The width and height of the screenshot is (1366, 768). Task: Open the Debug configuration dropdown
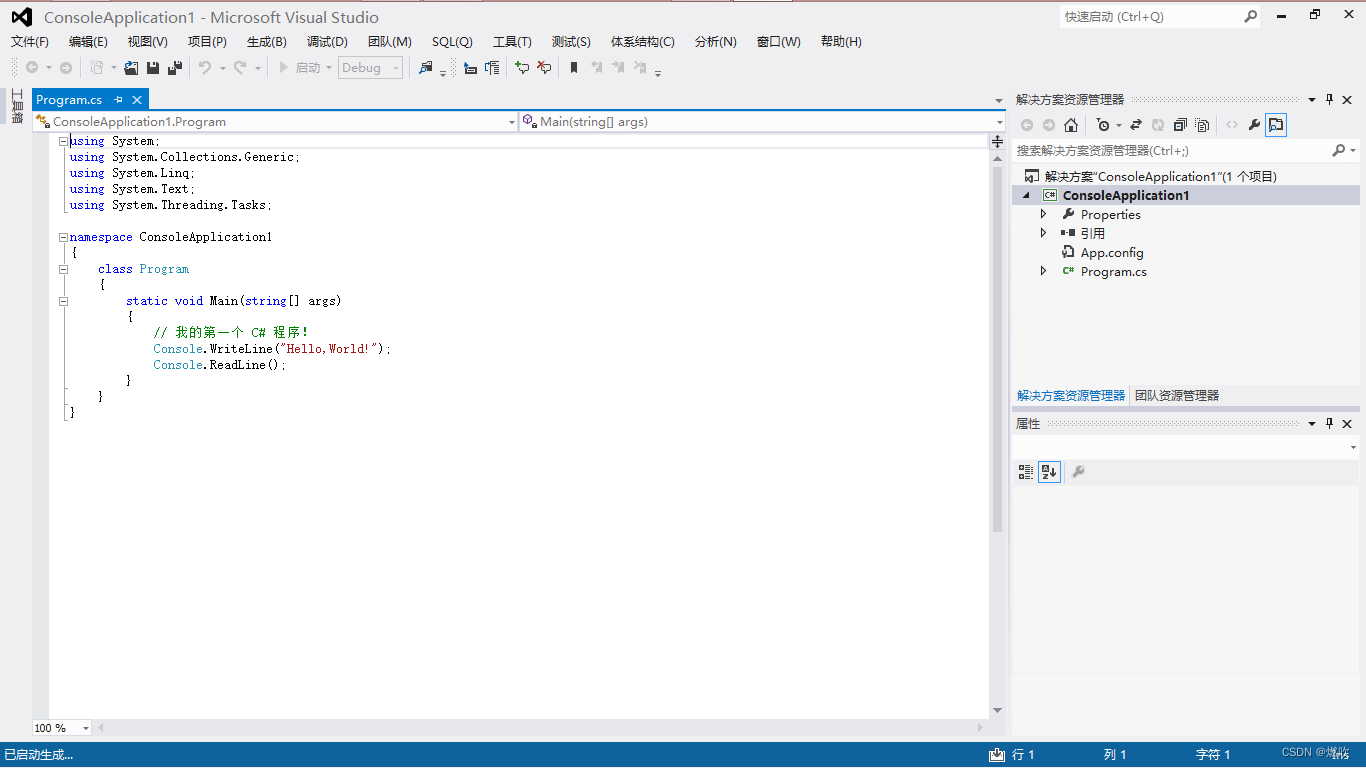point(370,68)
